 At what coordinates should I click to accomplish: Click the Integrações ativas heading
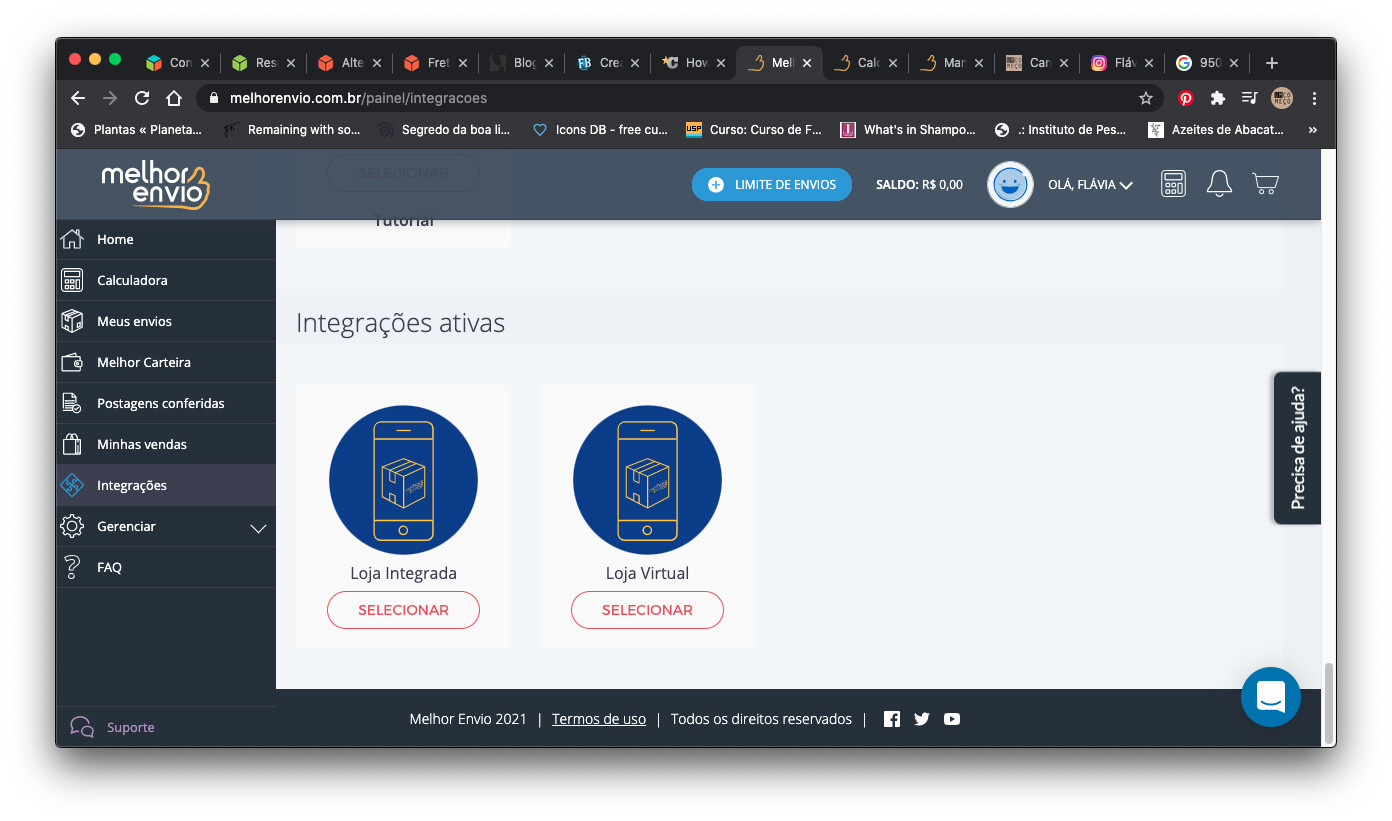point(400,323)
